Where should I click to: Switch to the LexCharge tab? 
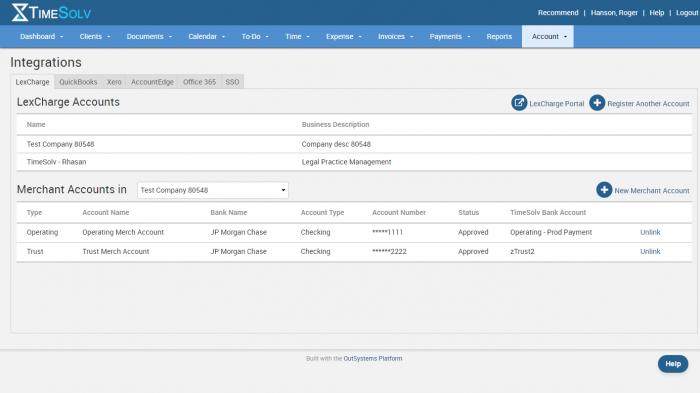[x=33, y=82]
